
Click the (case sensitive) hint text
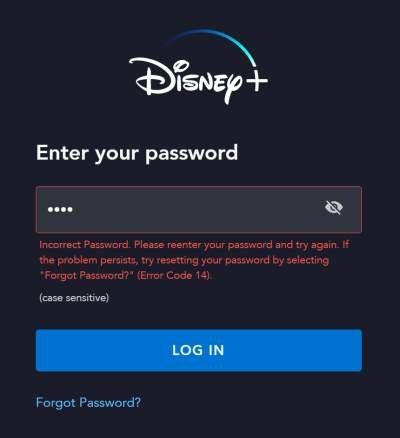click(x=74, y=298)
